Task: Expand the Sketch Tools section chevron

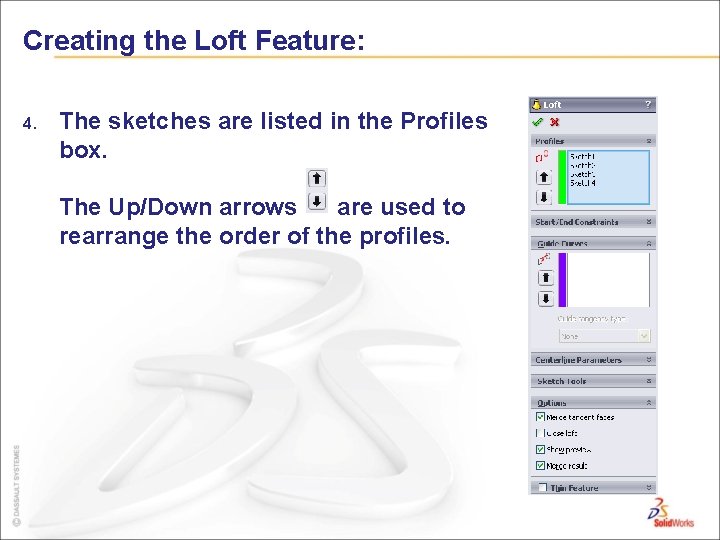Action: 649,381
